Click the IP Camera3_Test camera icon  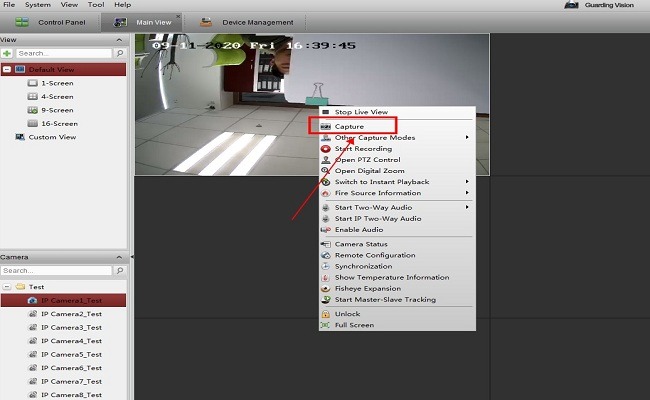click(32, 327)
